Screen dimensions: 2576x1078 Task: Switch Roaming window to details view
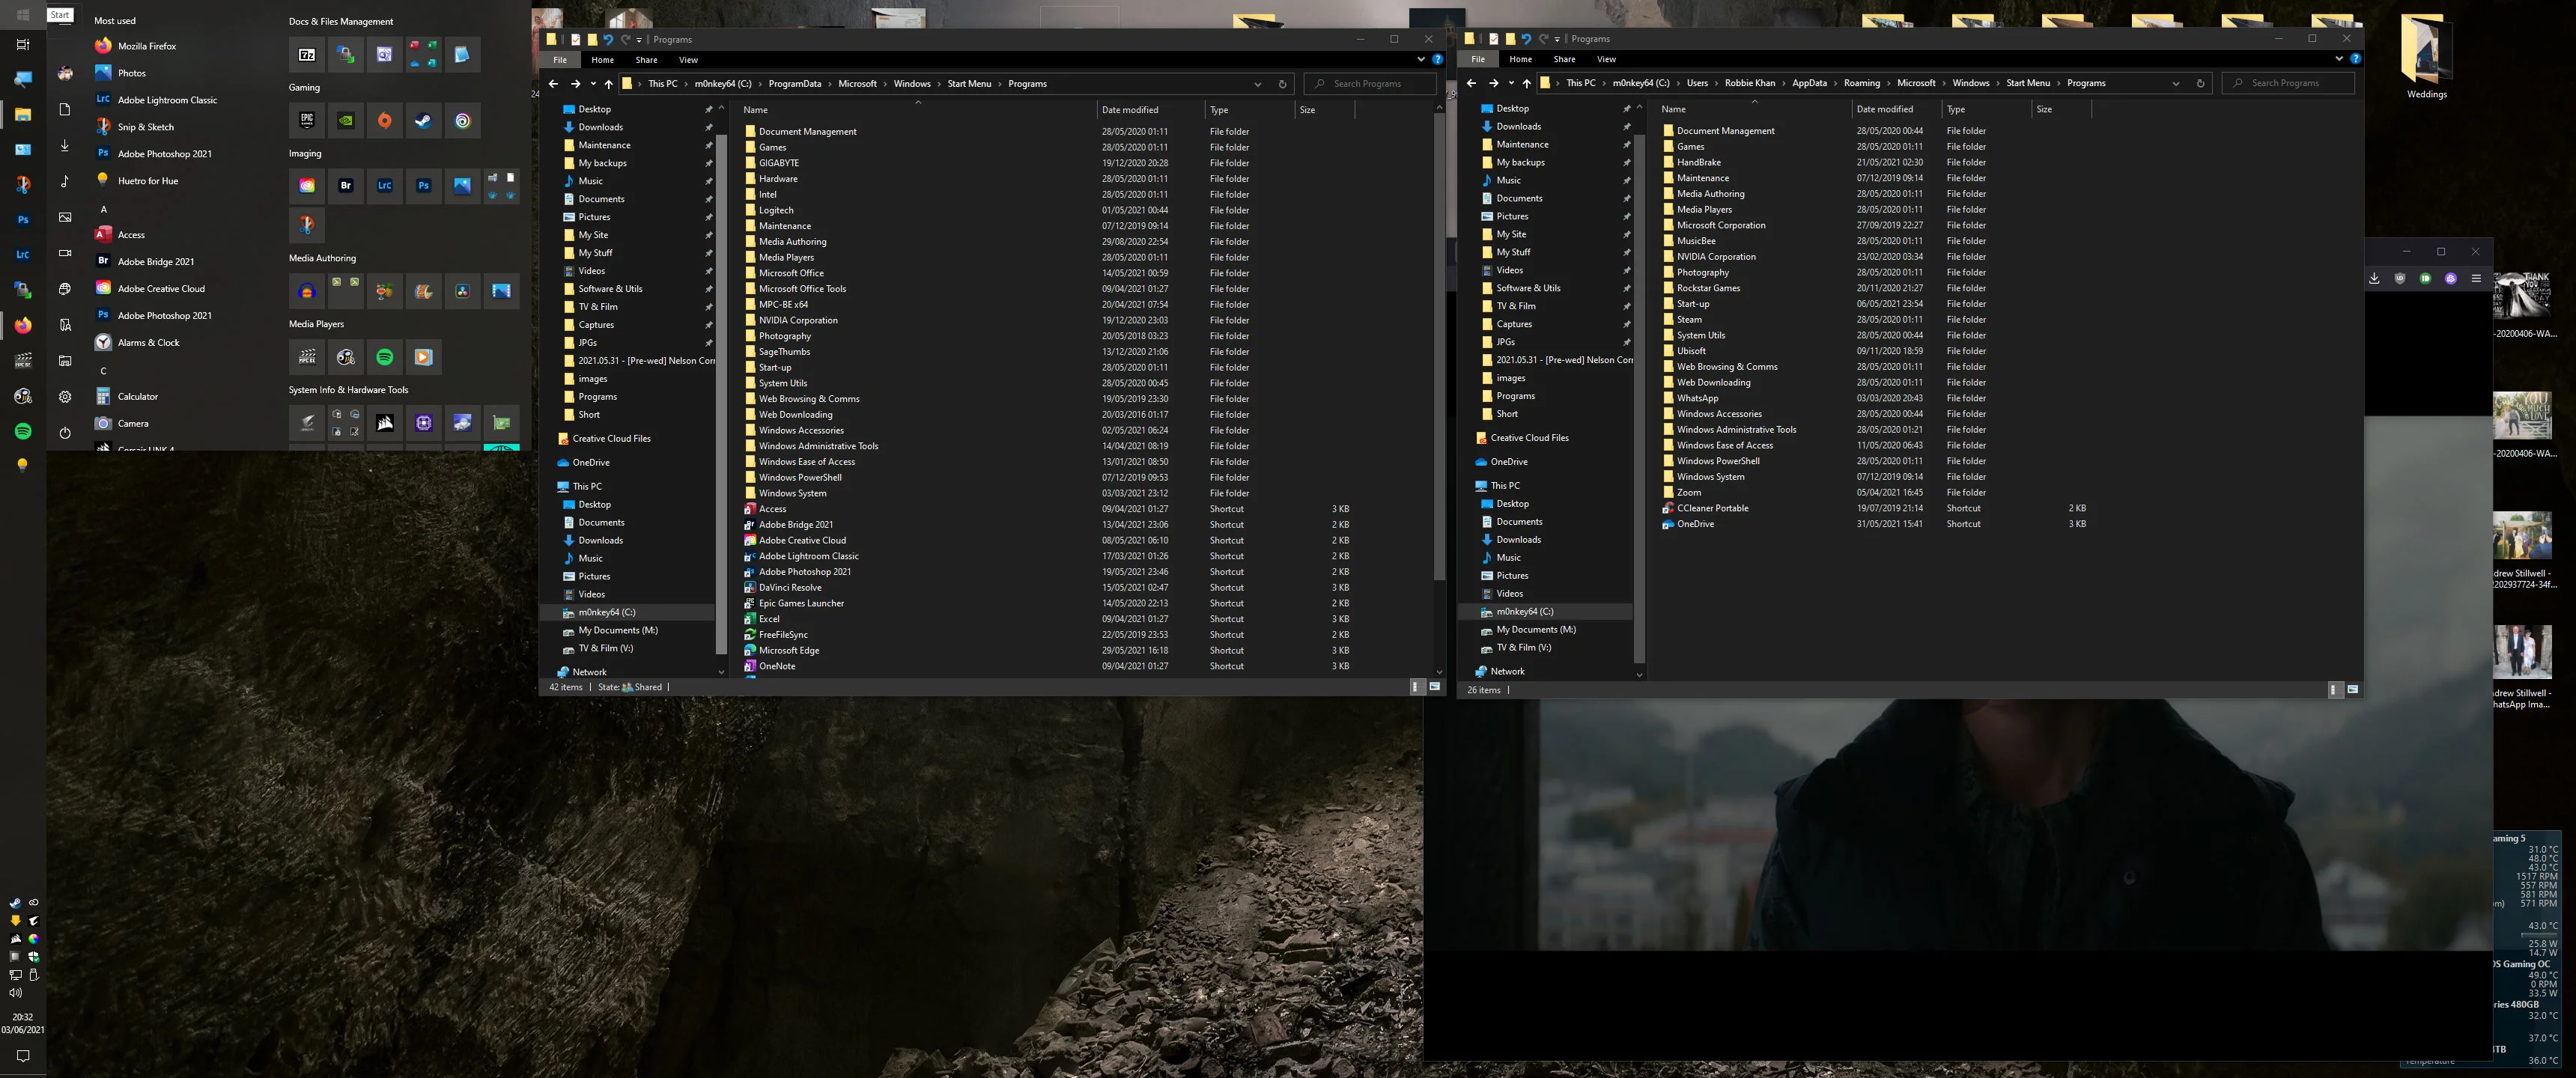2335,689
